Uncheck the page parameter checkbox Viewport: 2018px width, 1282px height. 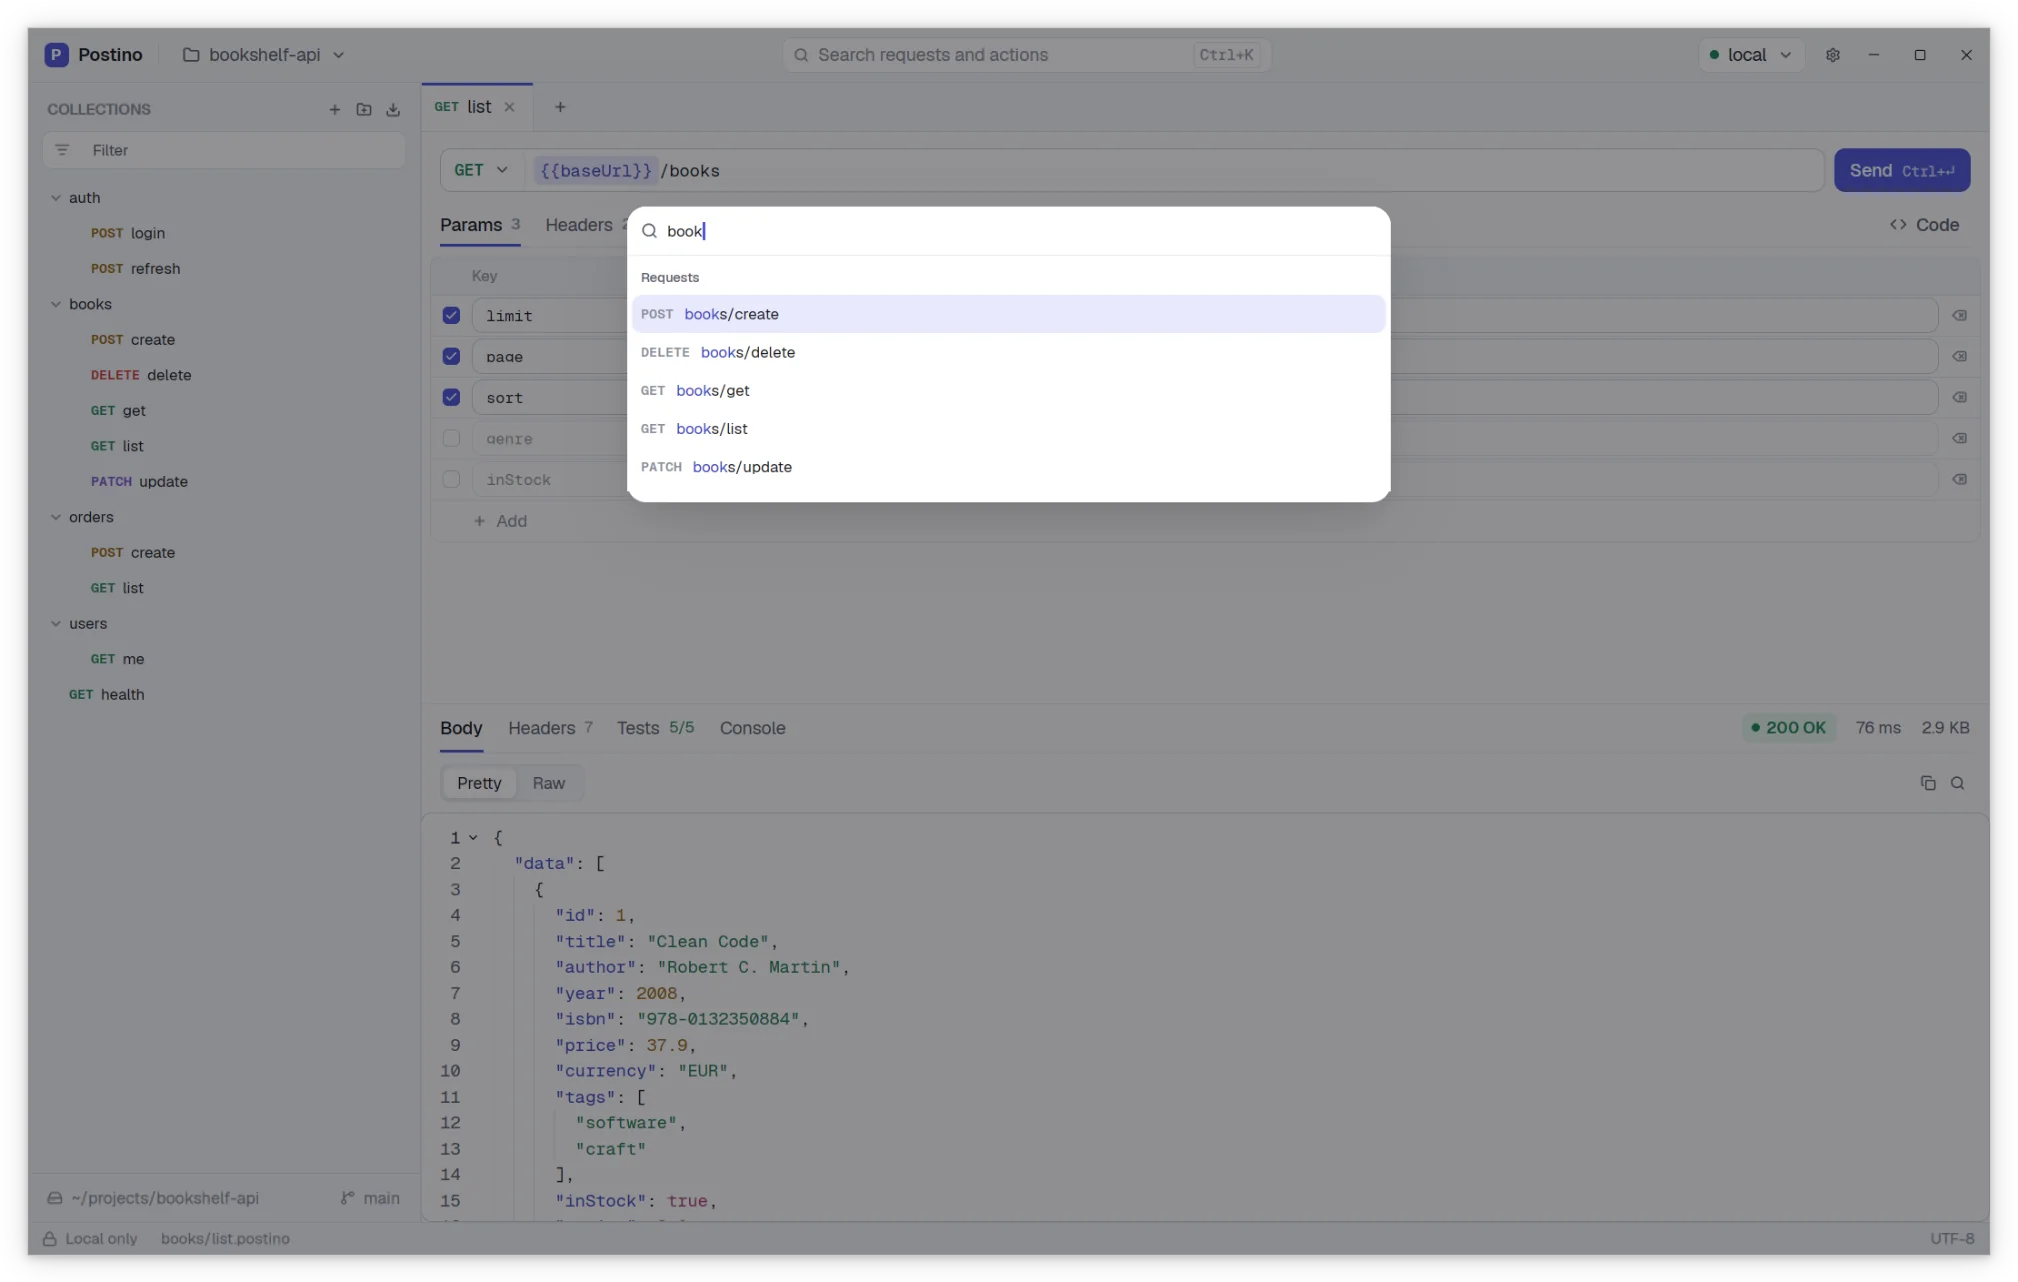451,356
